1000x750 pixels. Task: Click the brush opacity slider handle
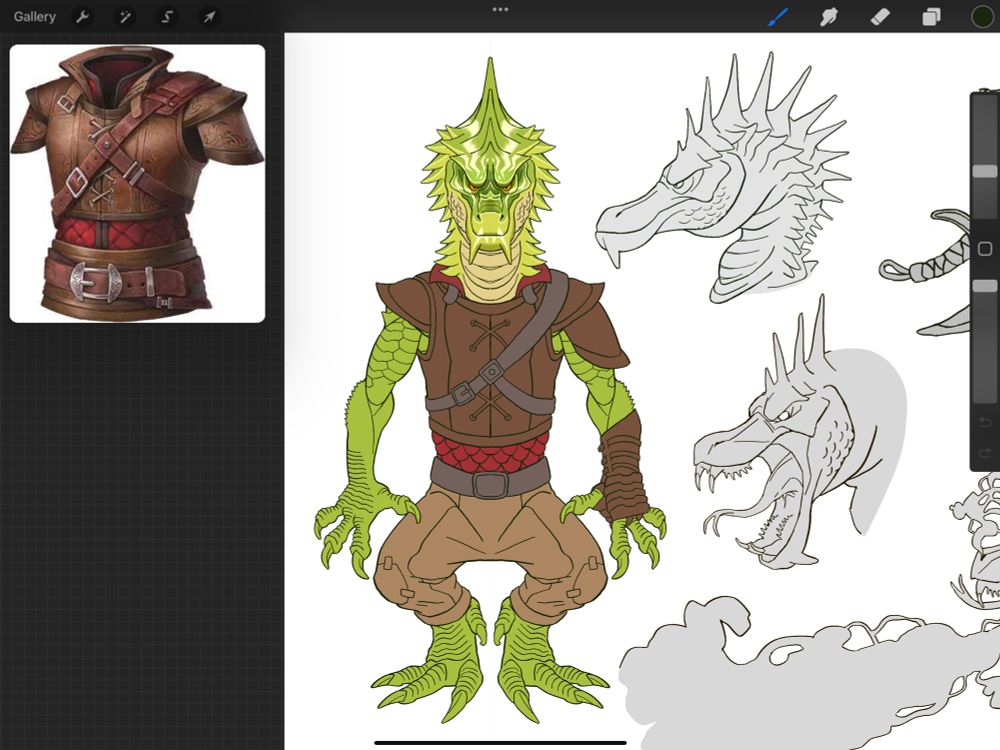pyautogui.click(x=984, y=286)
